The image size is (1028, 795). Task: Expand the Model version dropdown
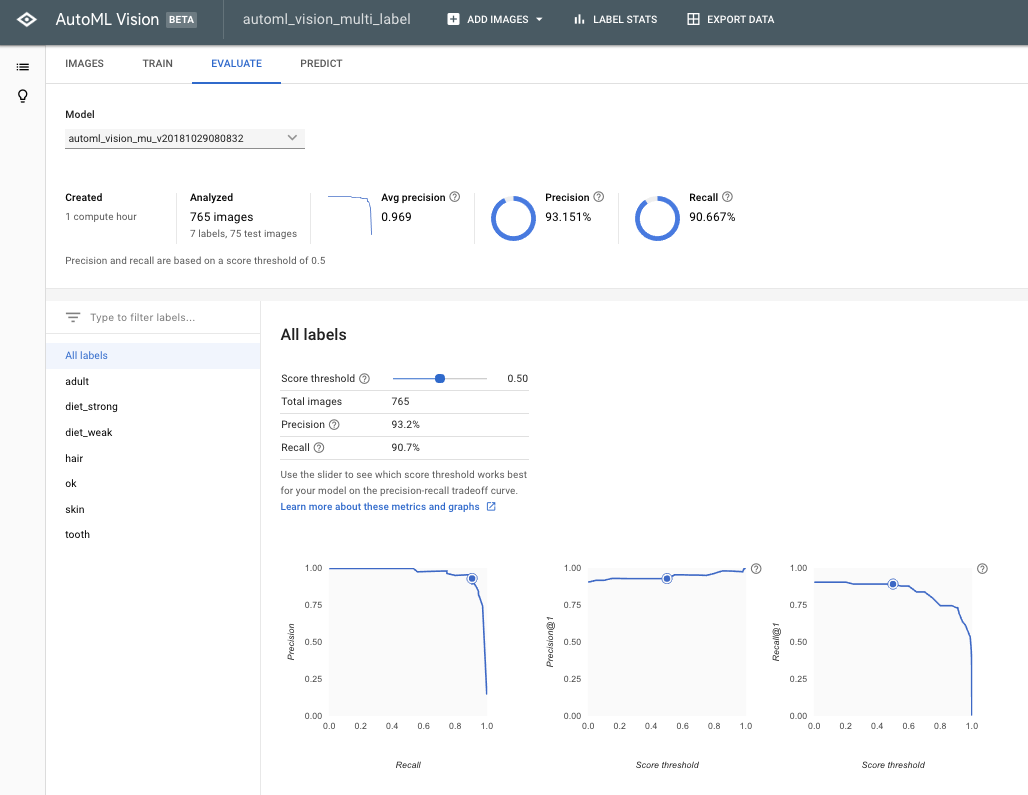tap(185, 138)
